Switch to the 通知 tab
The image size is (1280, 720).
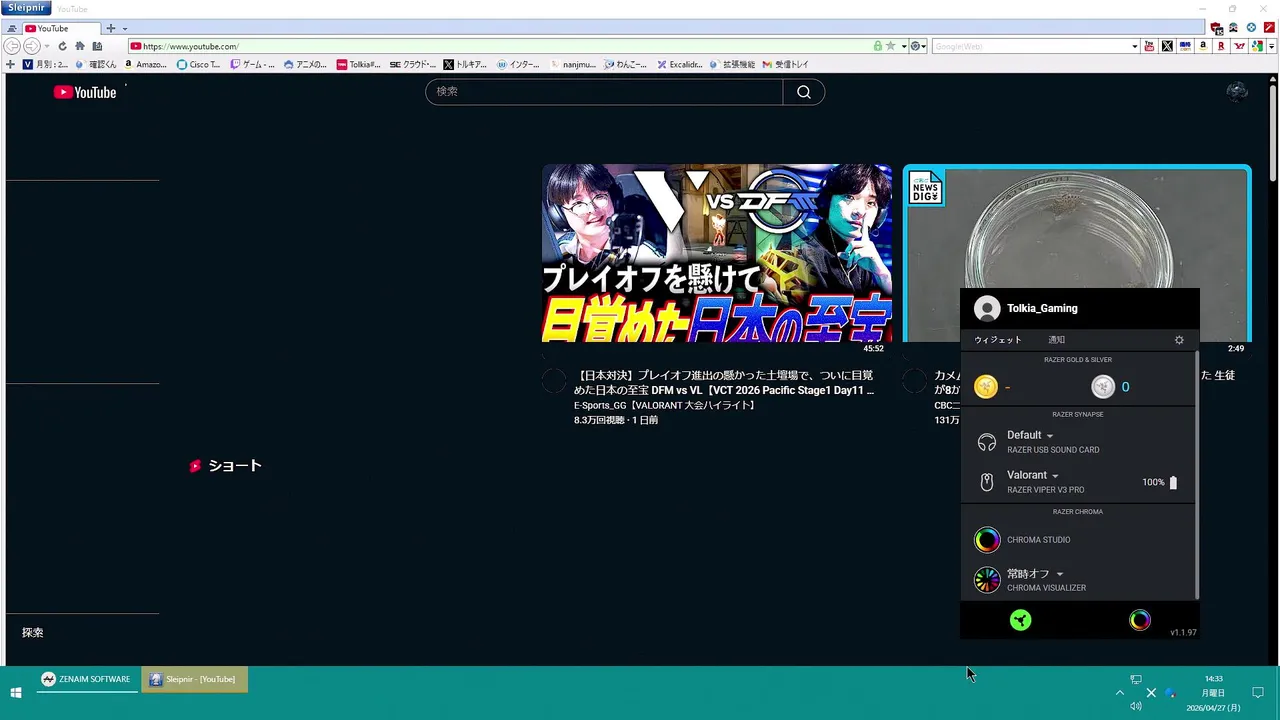point(1057,340)
